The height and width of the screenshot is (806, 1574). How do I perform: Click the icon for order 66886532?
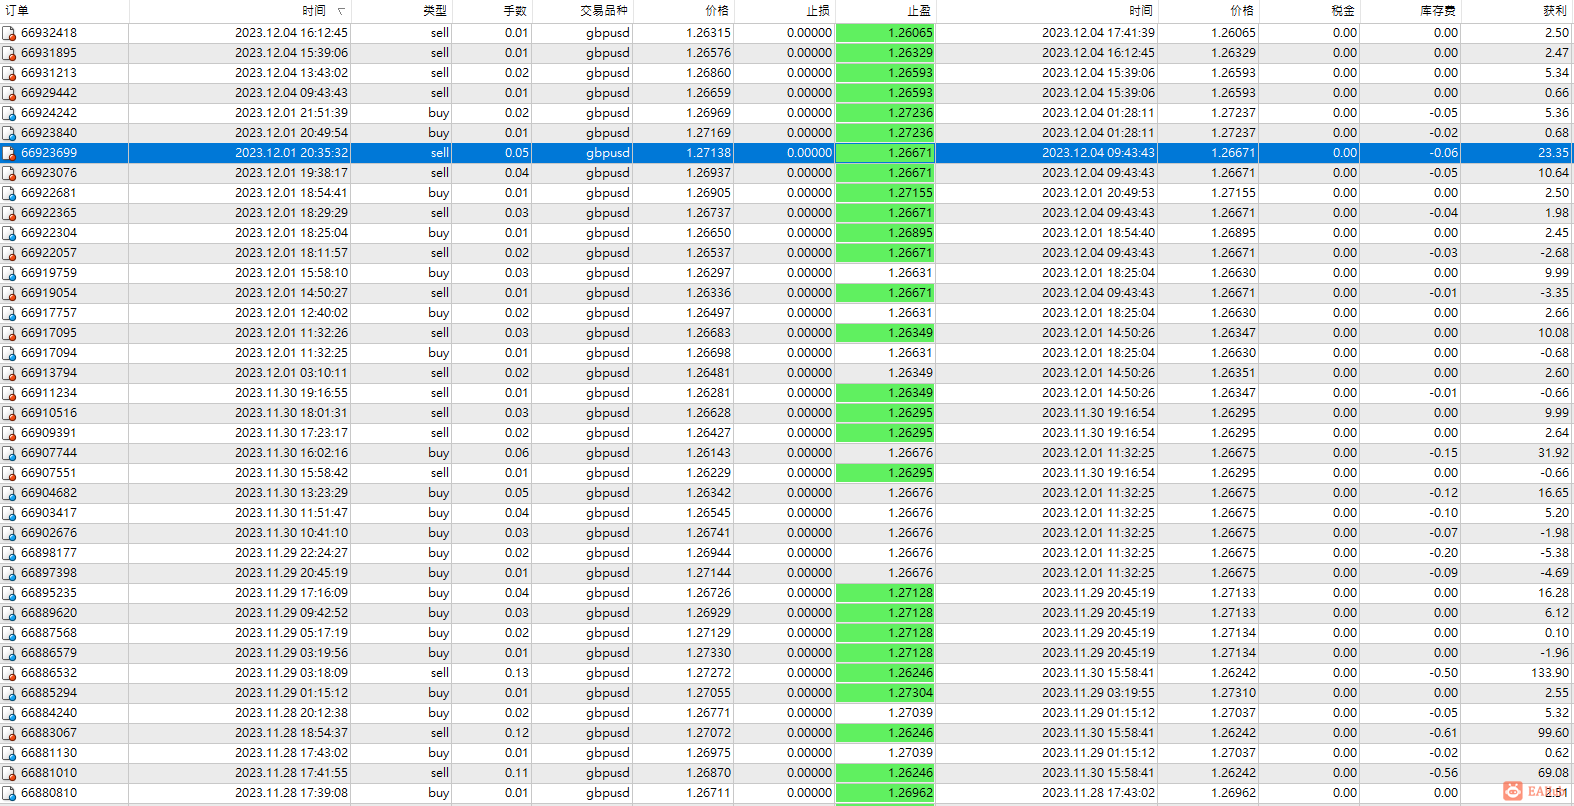[9, 673]
